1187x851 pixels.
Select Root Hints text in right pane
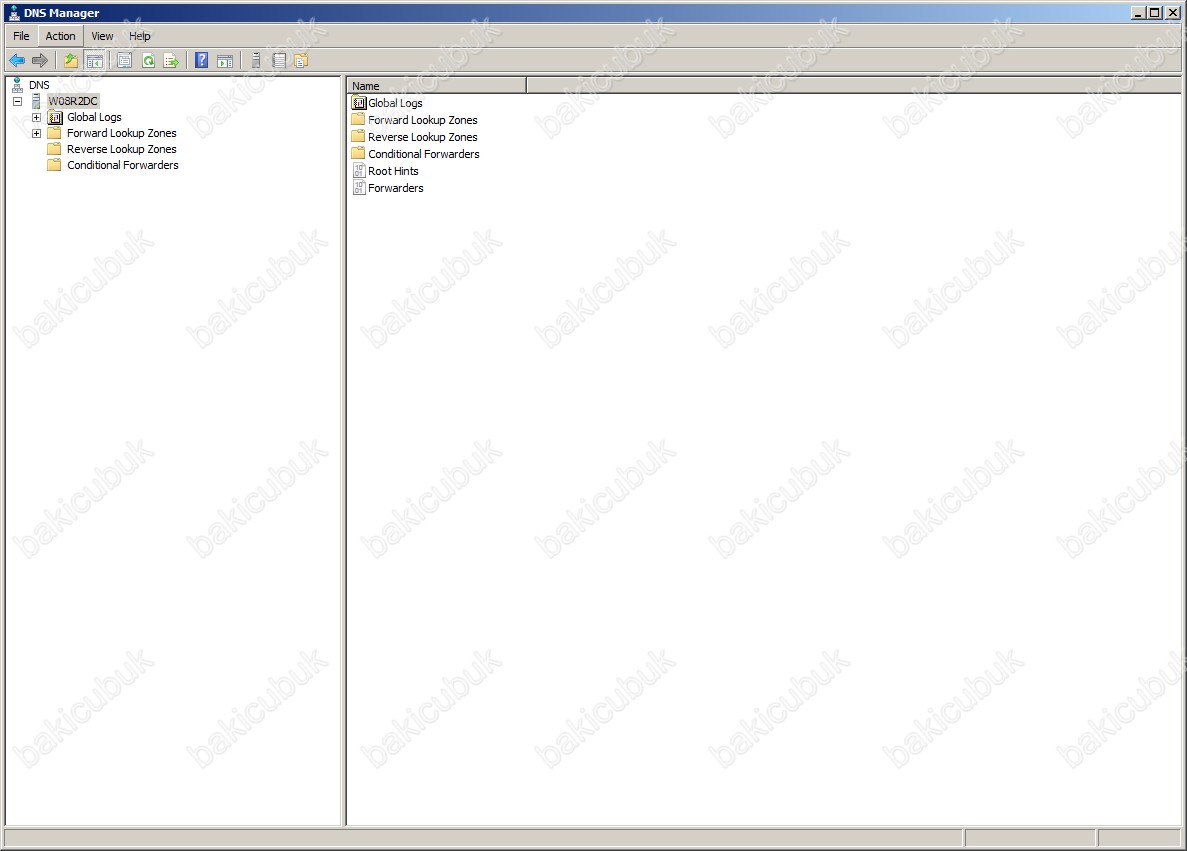coord(393,171)
